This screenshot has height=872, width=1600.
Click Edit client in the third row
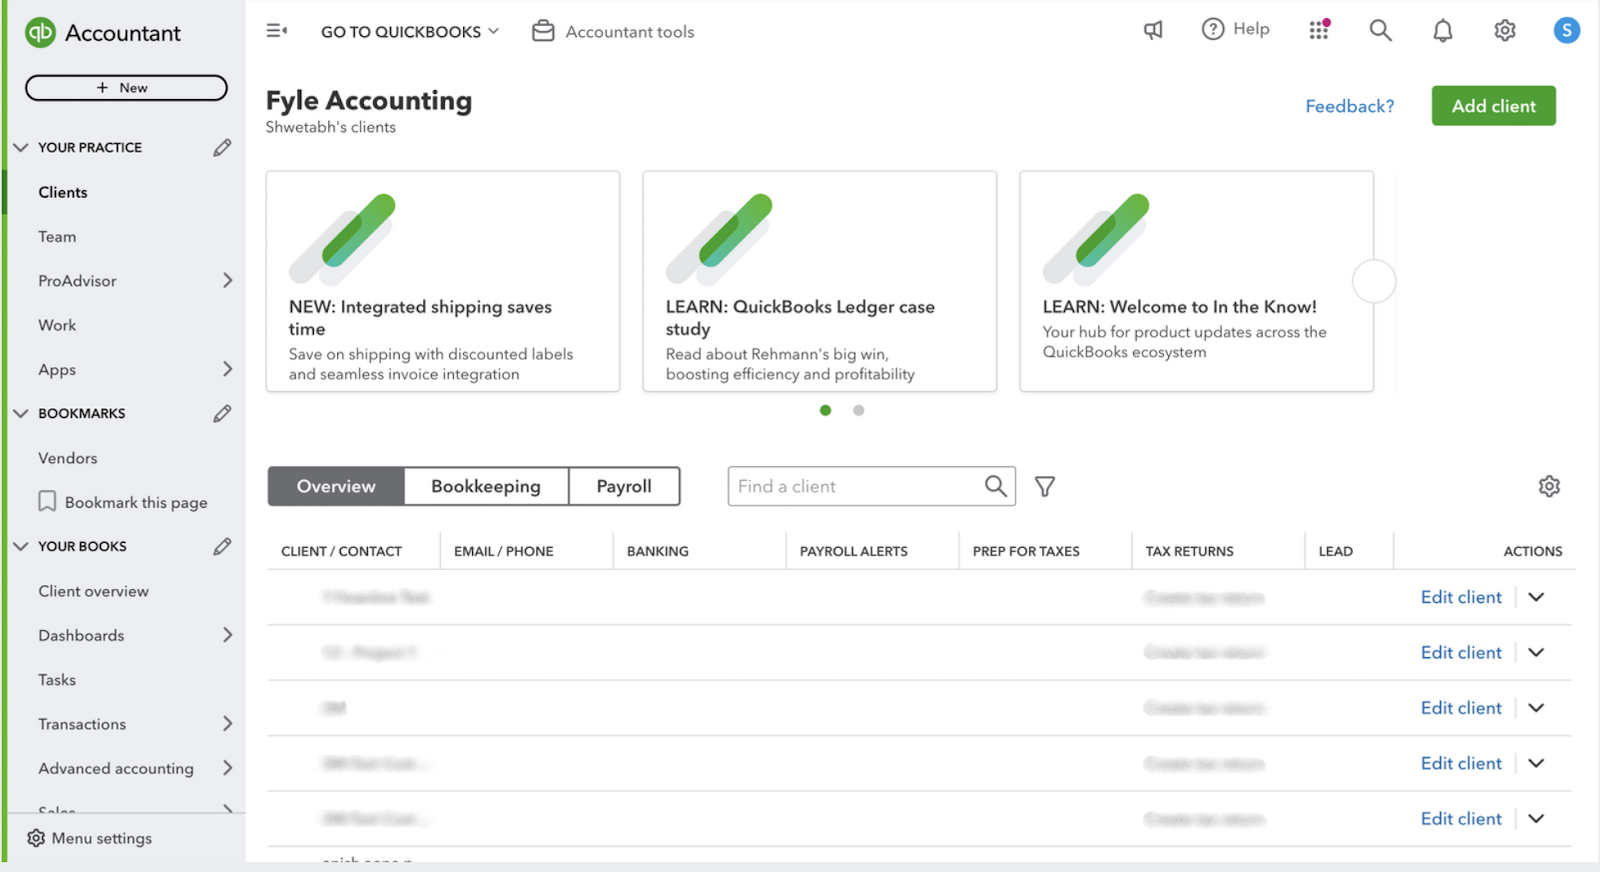pyautogui.click(x=1461, y=708)
